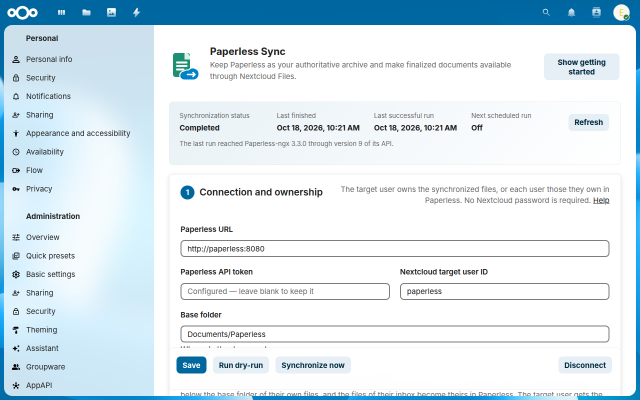The width and height of the screenshot is (640, 400).
Task: Click the bell icon beside Notifications
Action: (x=16, y=96)
